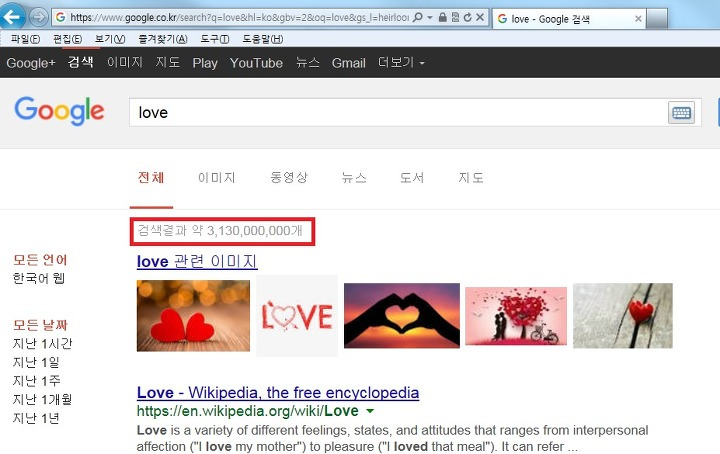Select the 모든 날짜 filter

coord(40,325)
